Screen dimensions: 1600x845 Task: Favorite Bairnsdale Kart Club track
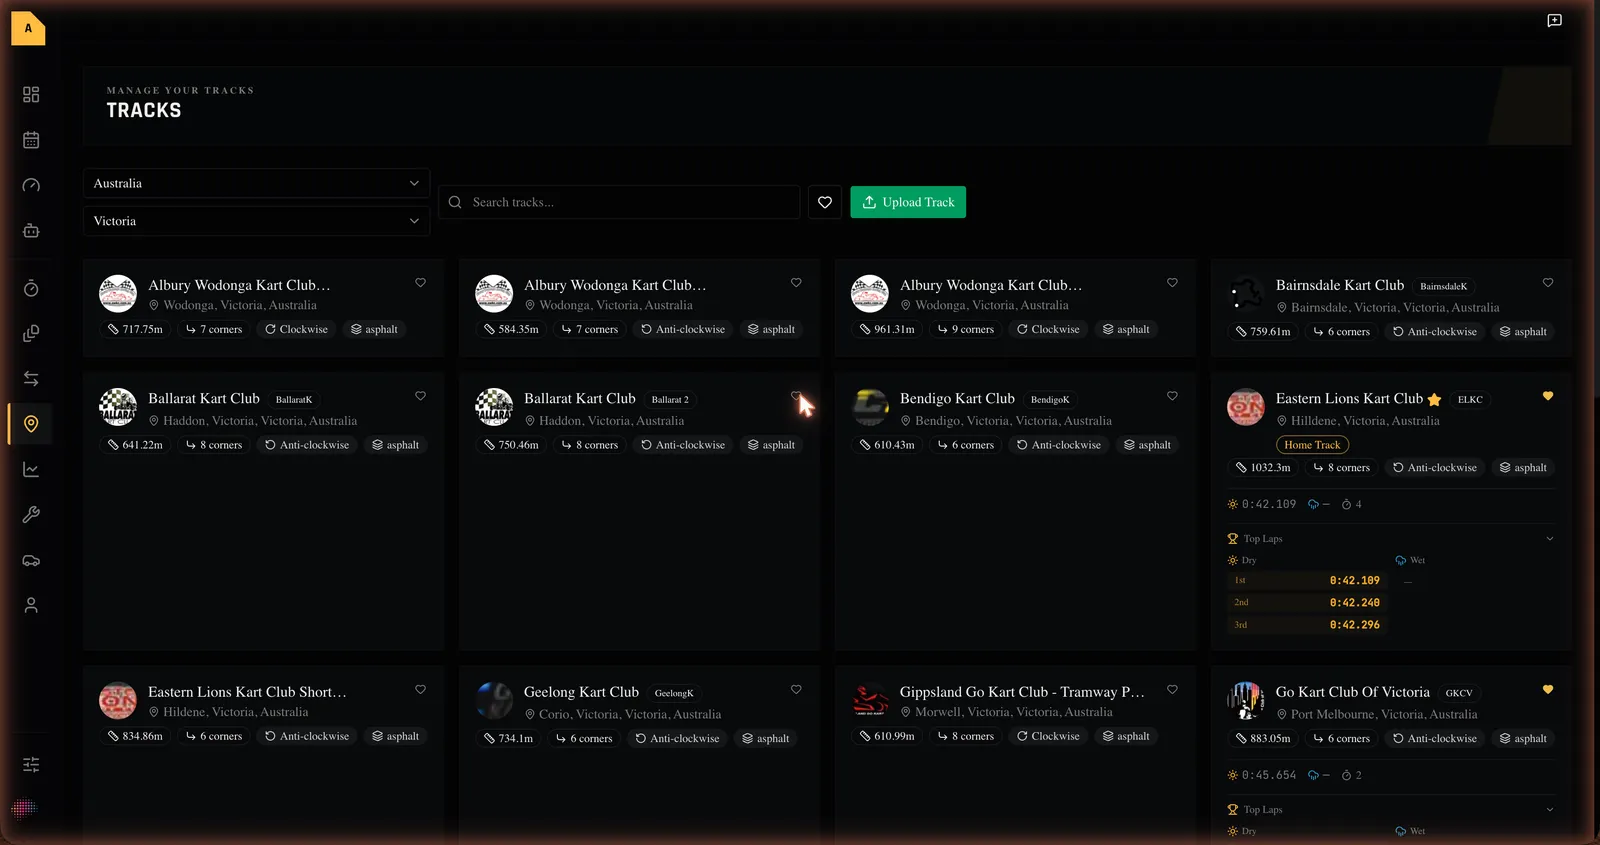click(x=1548, y=283)
